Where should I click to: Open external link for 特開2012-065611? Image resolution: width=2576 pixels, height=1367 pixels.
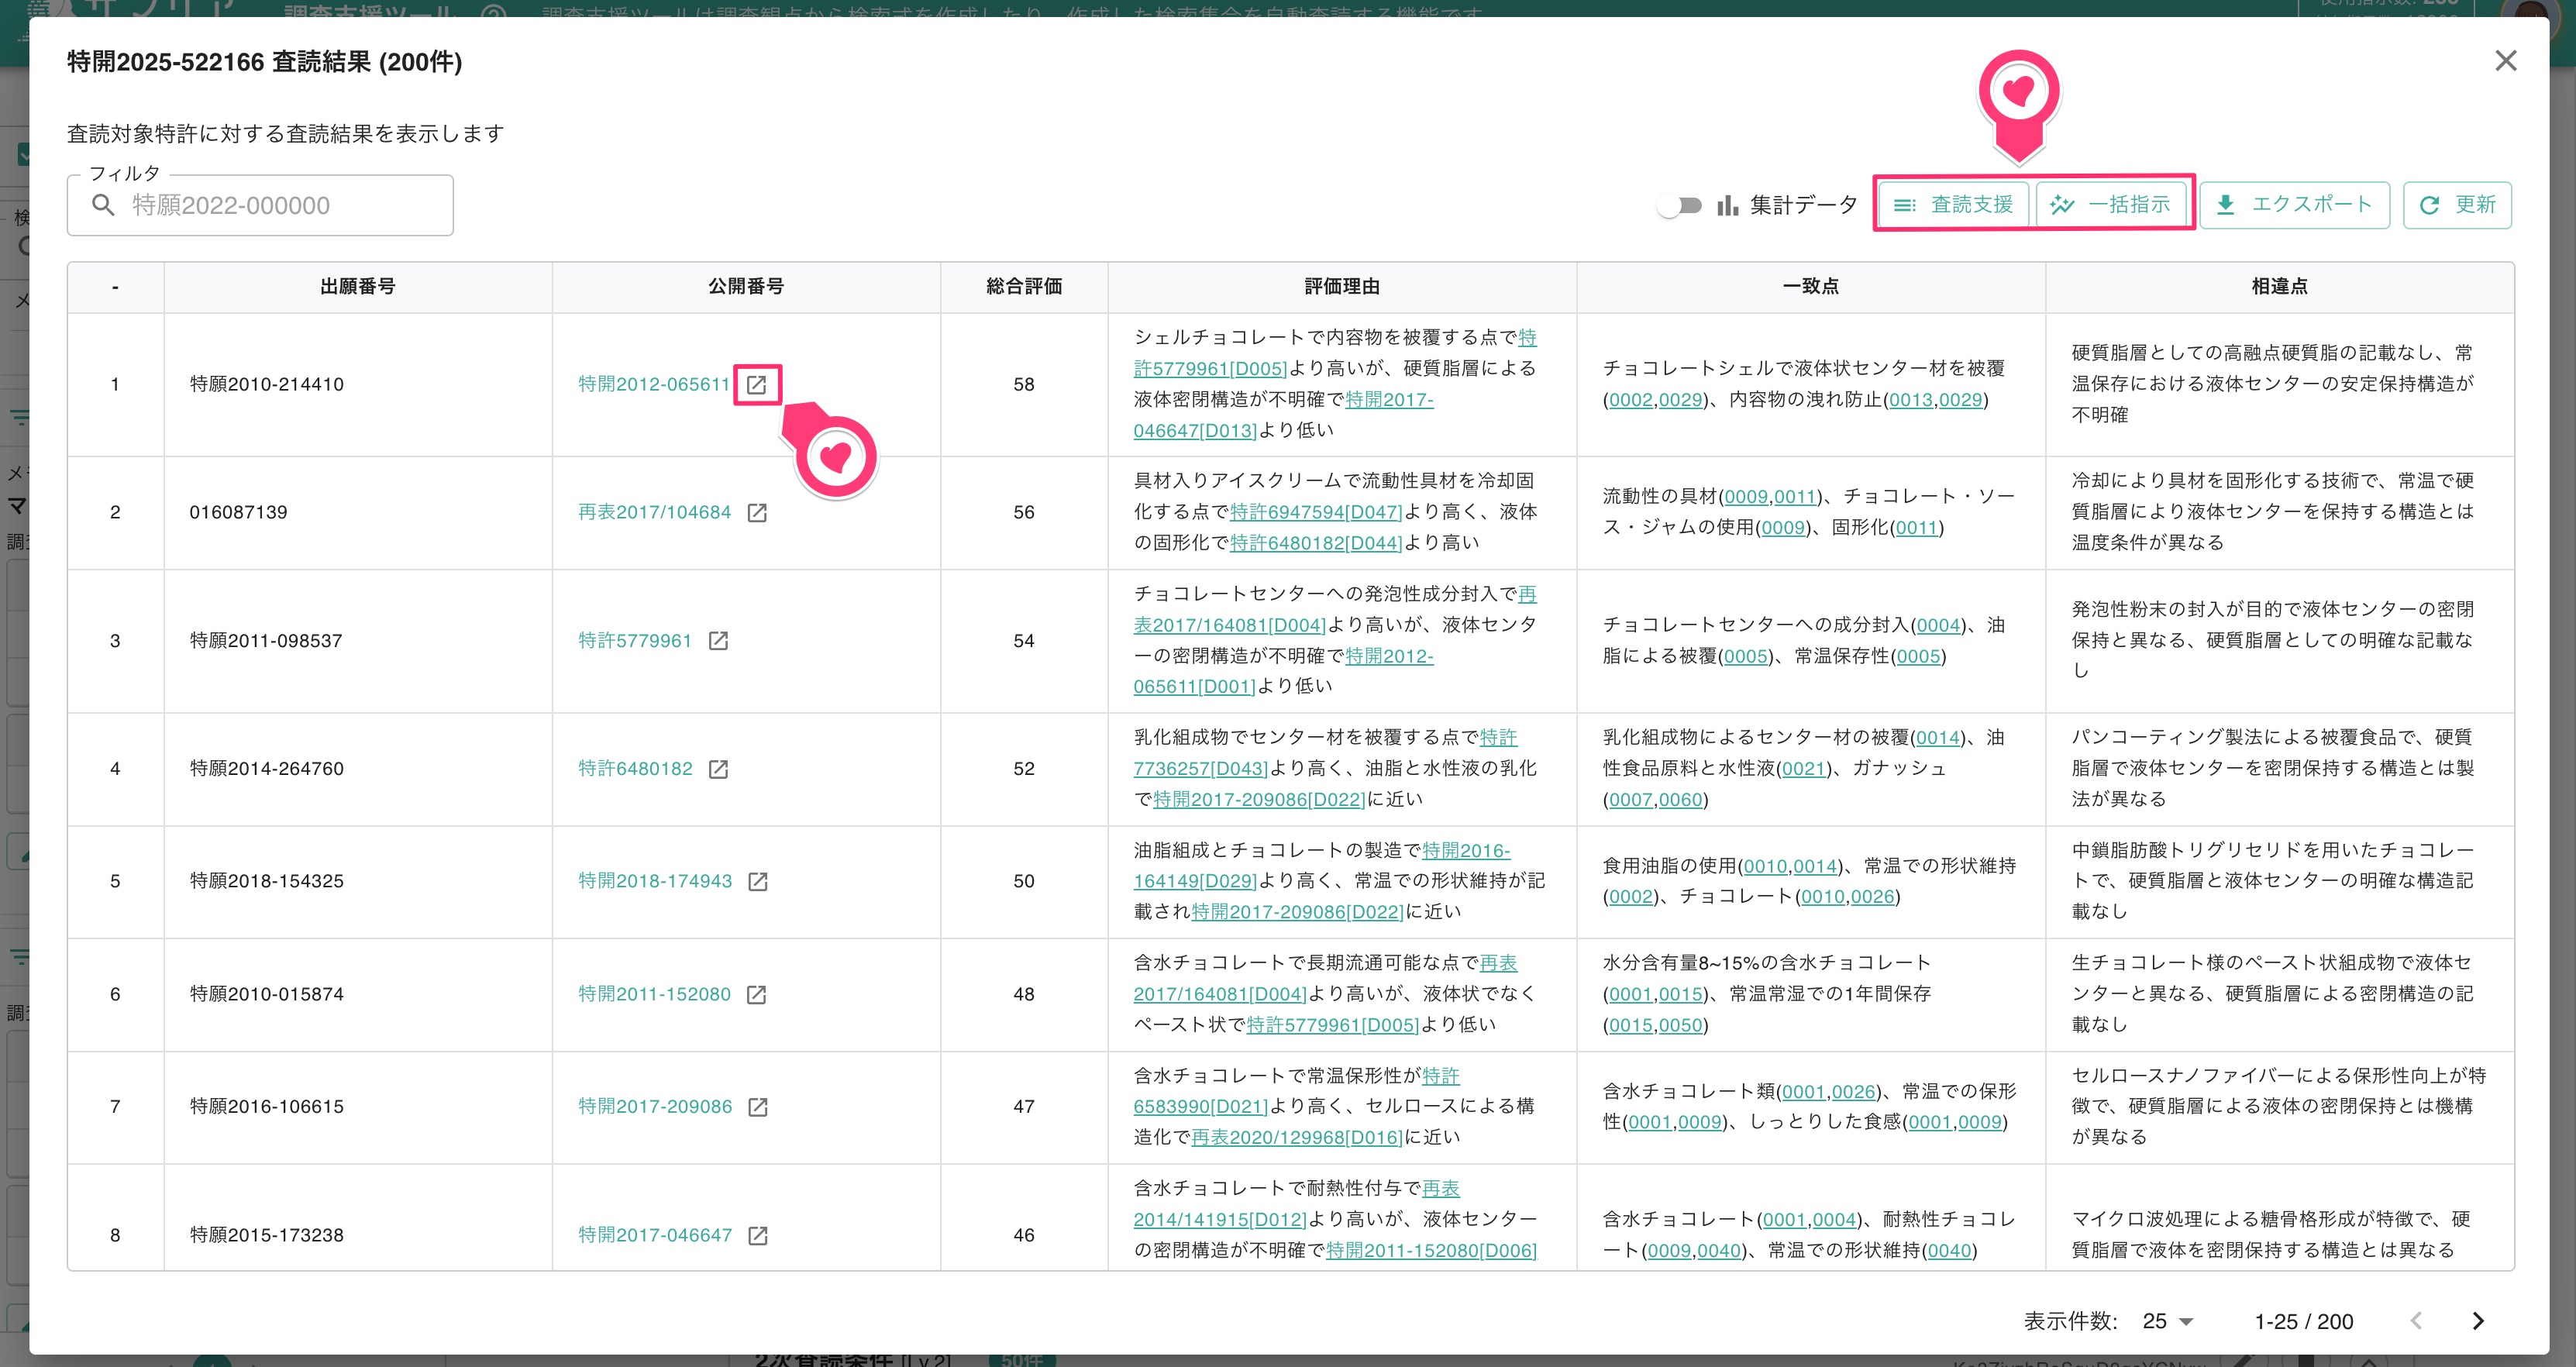(757, 384)
